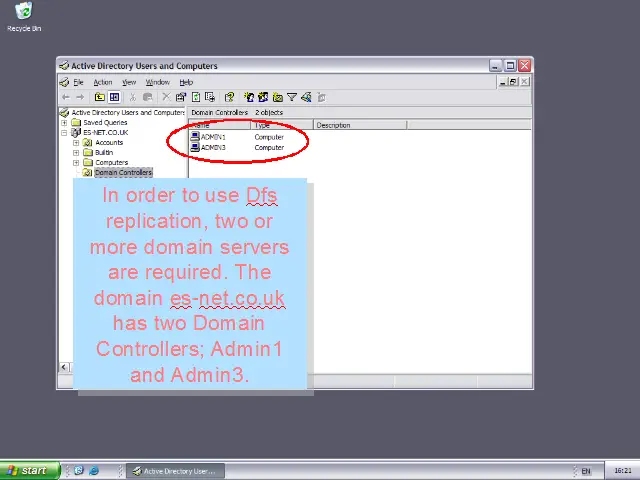Click the Forward arrow in the toolbar
This screenshot has height=480, width=640.
pyautogui.click(x=80, y=97)
